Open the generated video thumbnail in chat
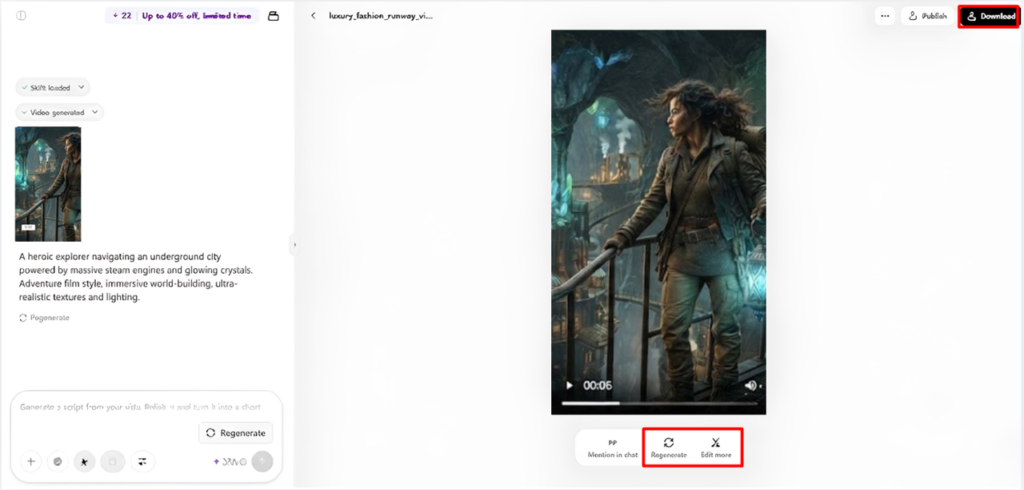The height and width of the screenshot is (490, 1024). pyautogui.click(x=48, y=184)
